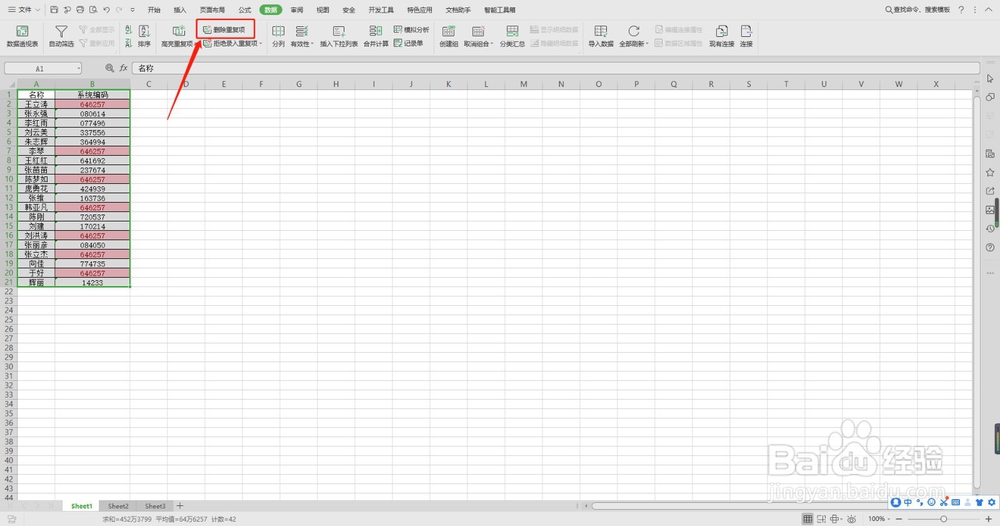The image size is (1000, 526).
Task: Add a new sheet with plus button
Action: point(180,506)
